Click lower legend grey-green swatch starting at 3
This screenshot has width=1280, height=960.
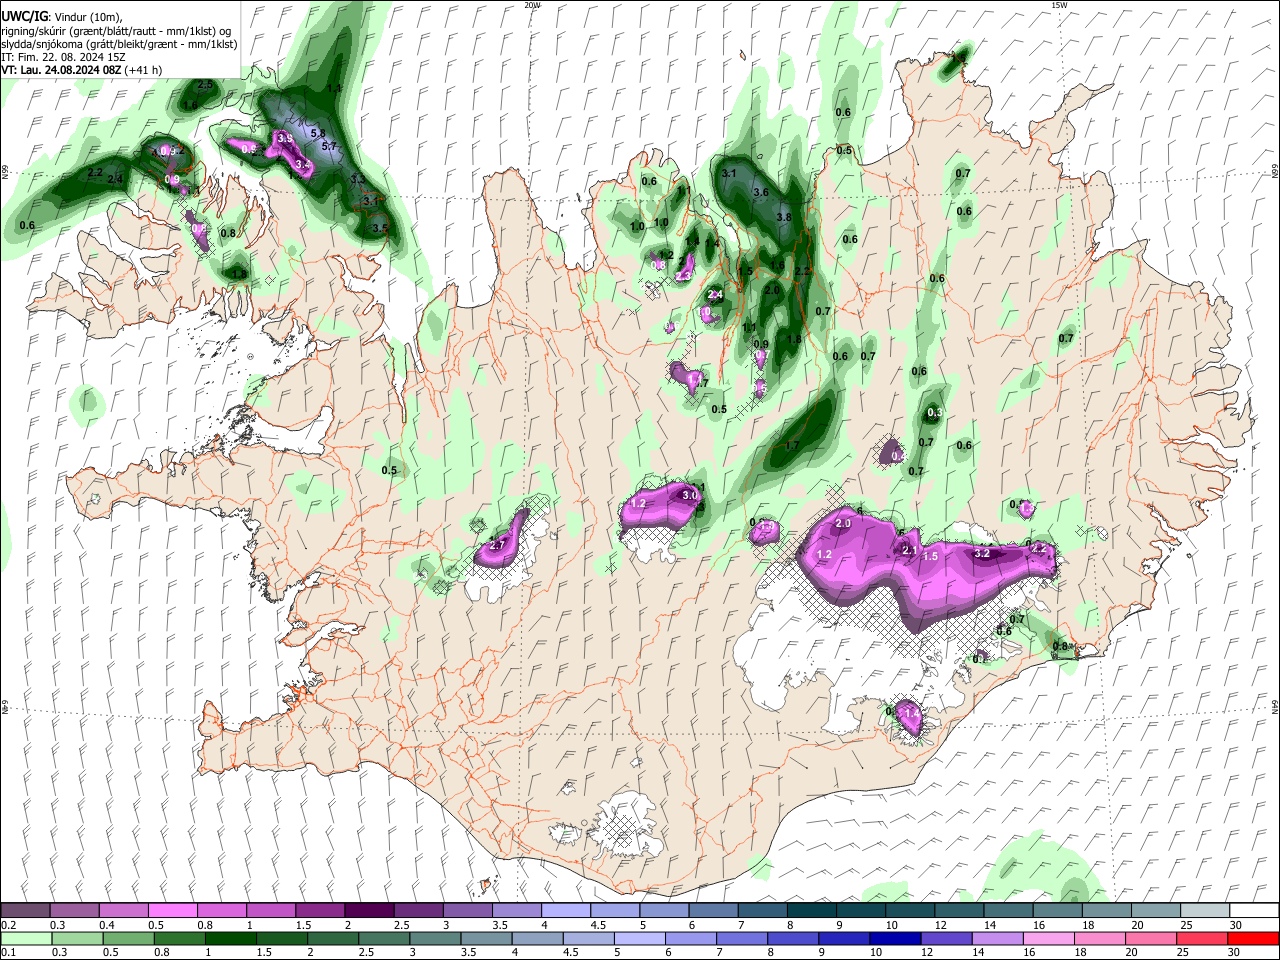pyautogui.click(x=434, y=938)
